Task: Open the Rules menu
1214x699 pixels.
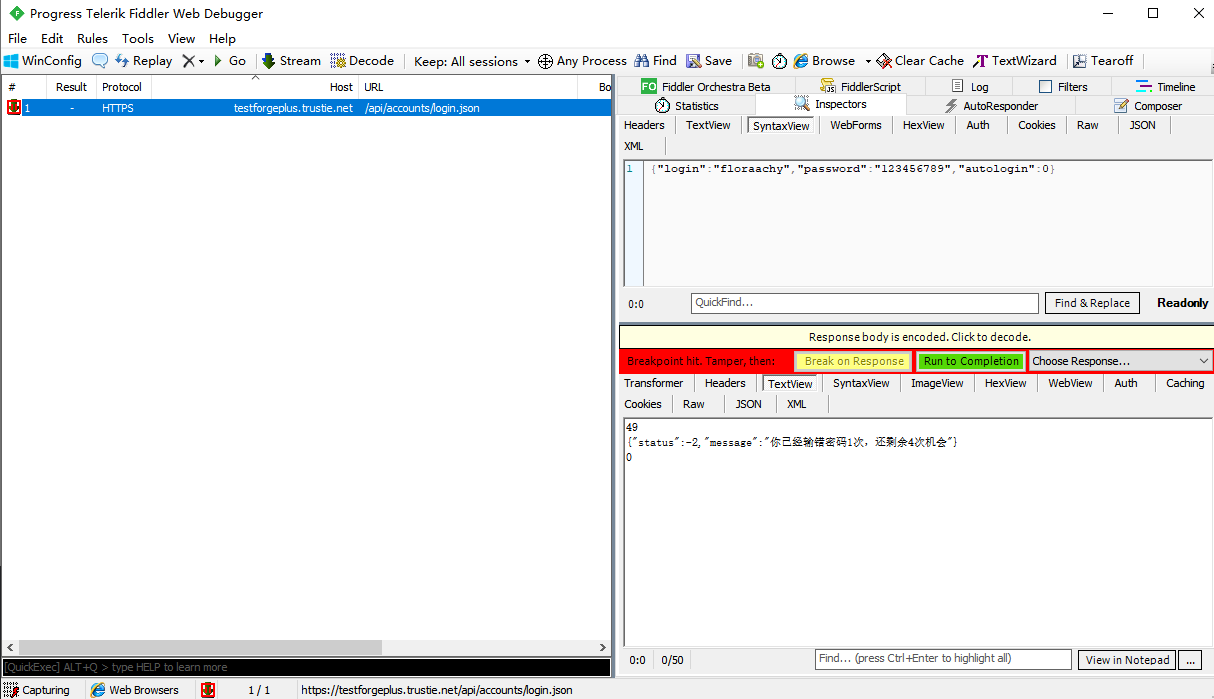Action: coord(92,39)
